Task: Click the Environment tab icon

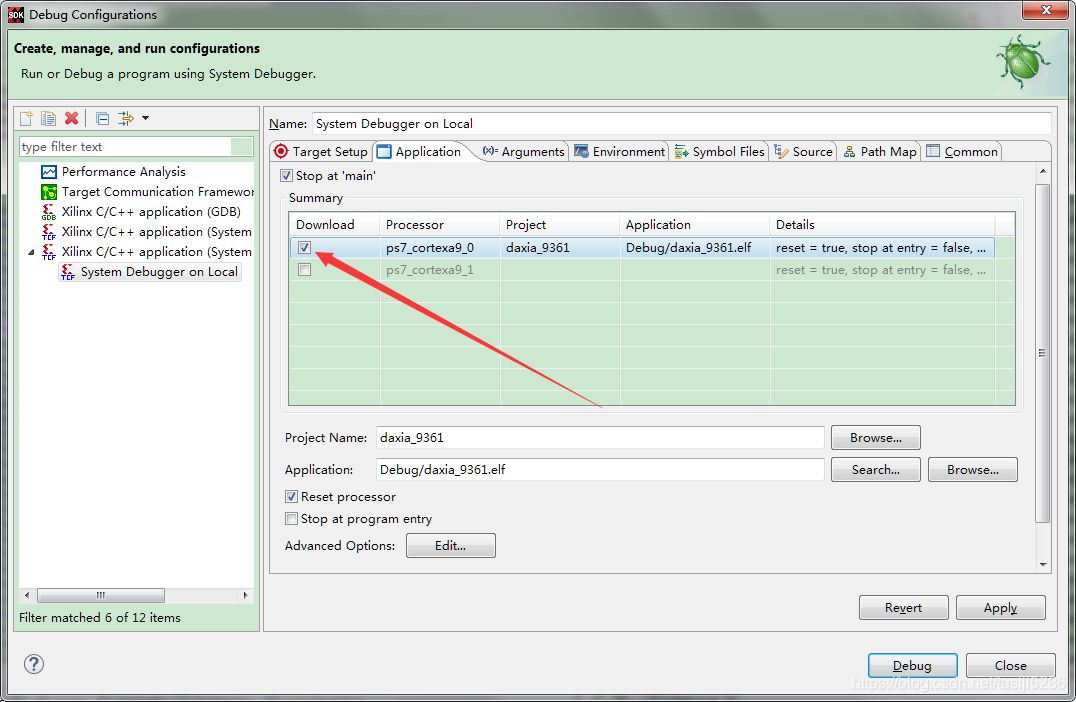Action: click(x=581, y=151)
